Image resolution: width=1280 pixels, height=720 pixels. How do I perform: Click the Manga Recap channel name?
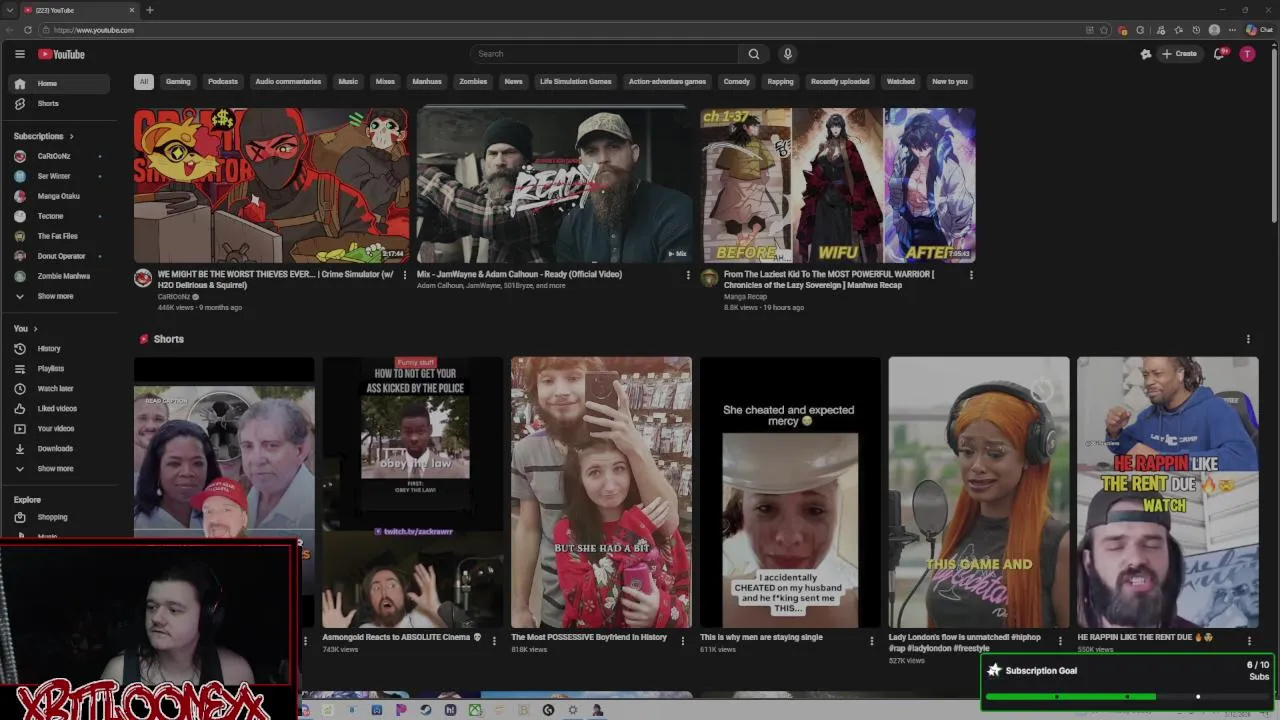pyautogui.click(x=745, y=297)
